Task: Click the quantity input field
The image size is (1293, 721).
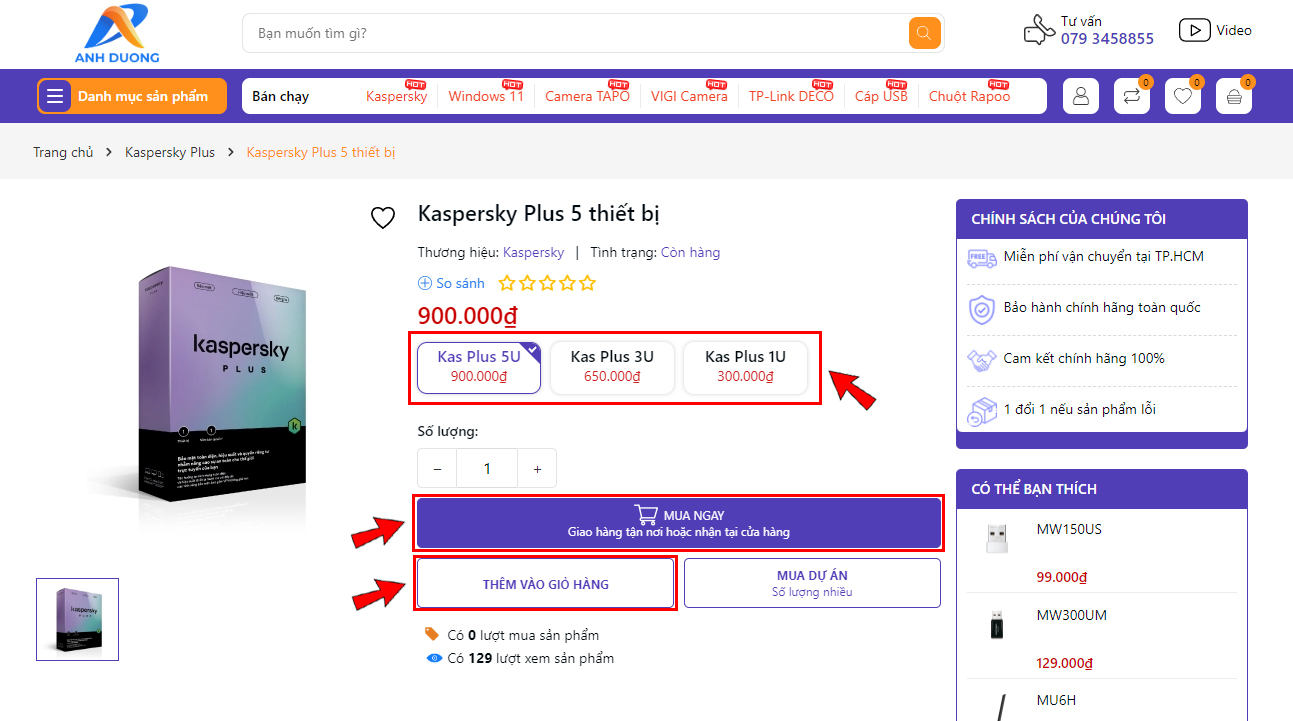Action: tap(487, 468)
